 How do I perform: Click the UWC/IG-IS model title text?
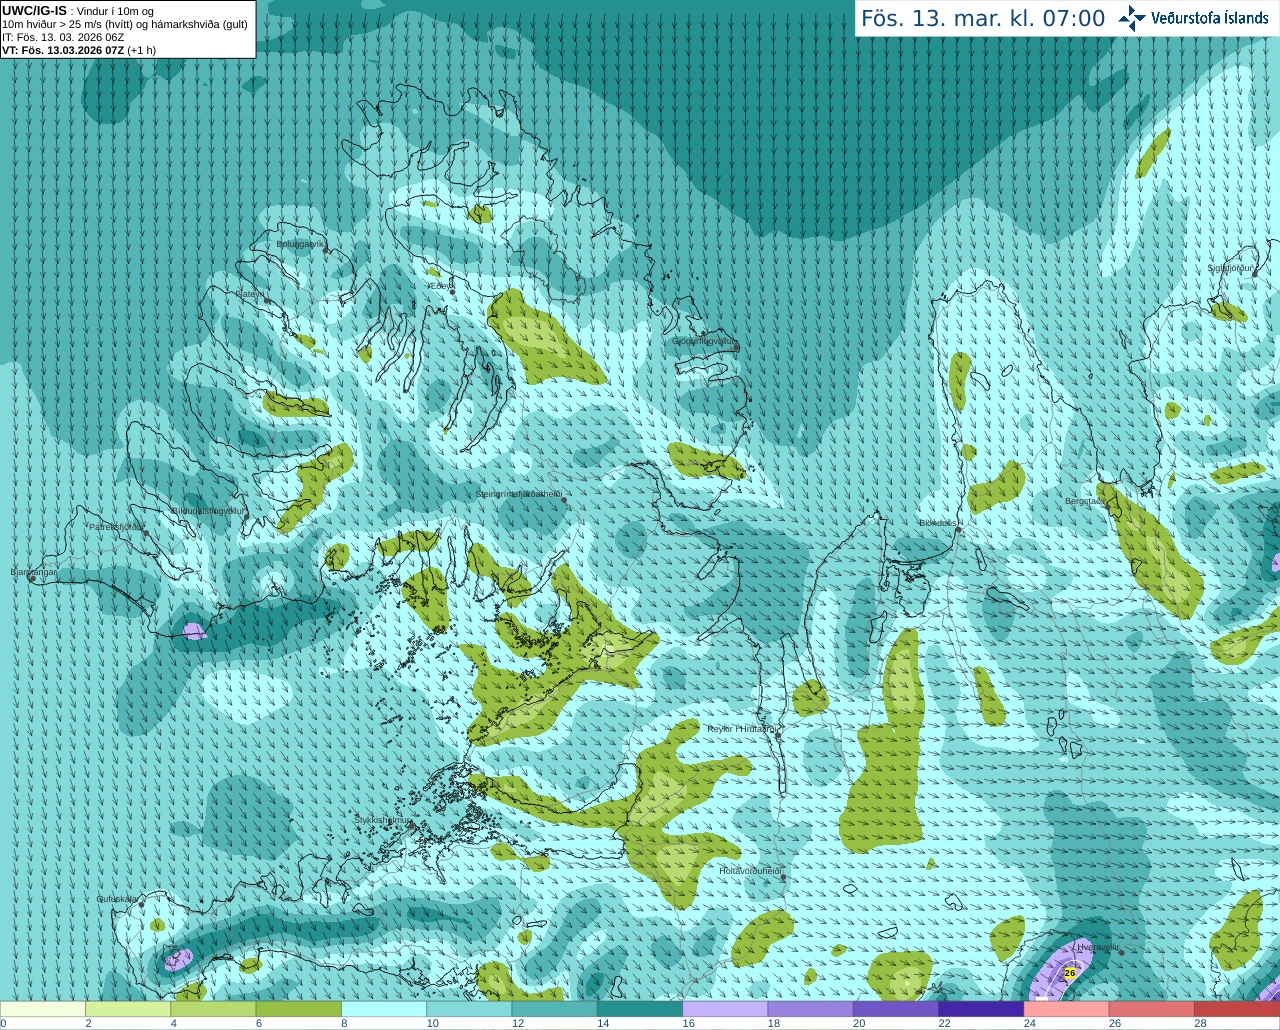click(x=34, y=11)
